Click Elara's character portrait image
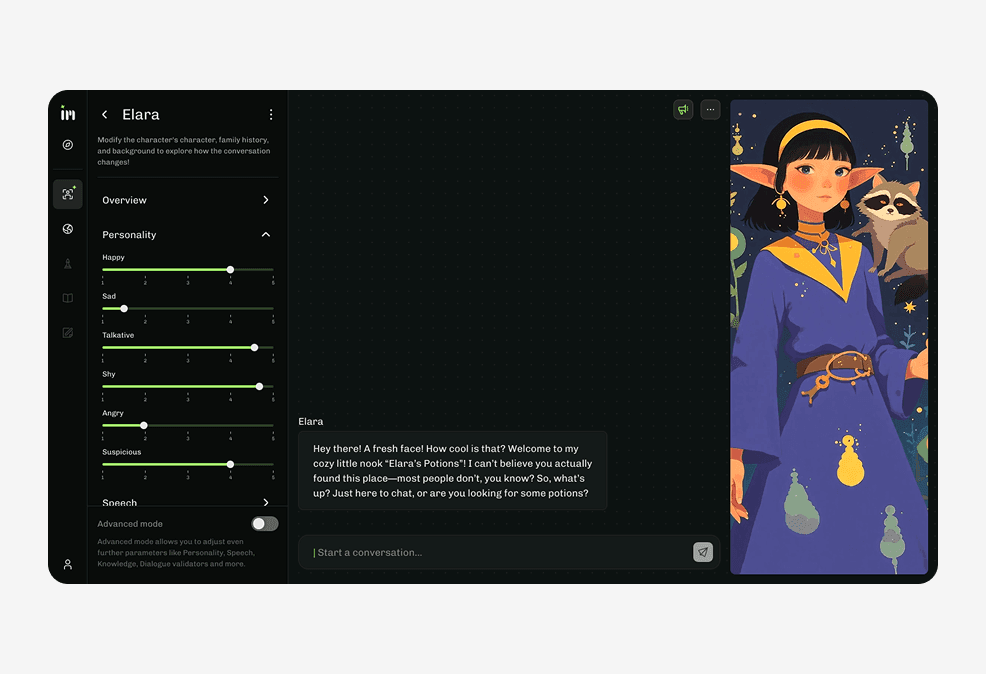The height and width of the screenshot is (674, 986). click(828, 336)
